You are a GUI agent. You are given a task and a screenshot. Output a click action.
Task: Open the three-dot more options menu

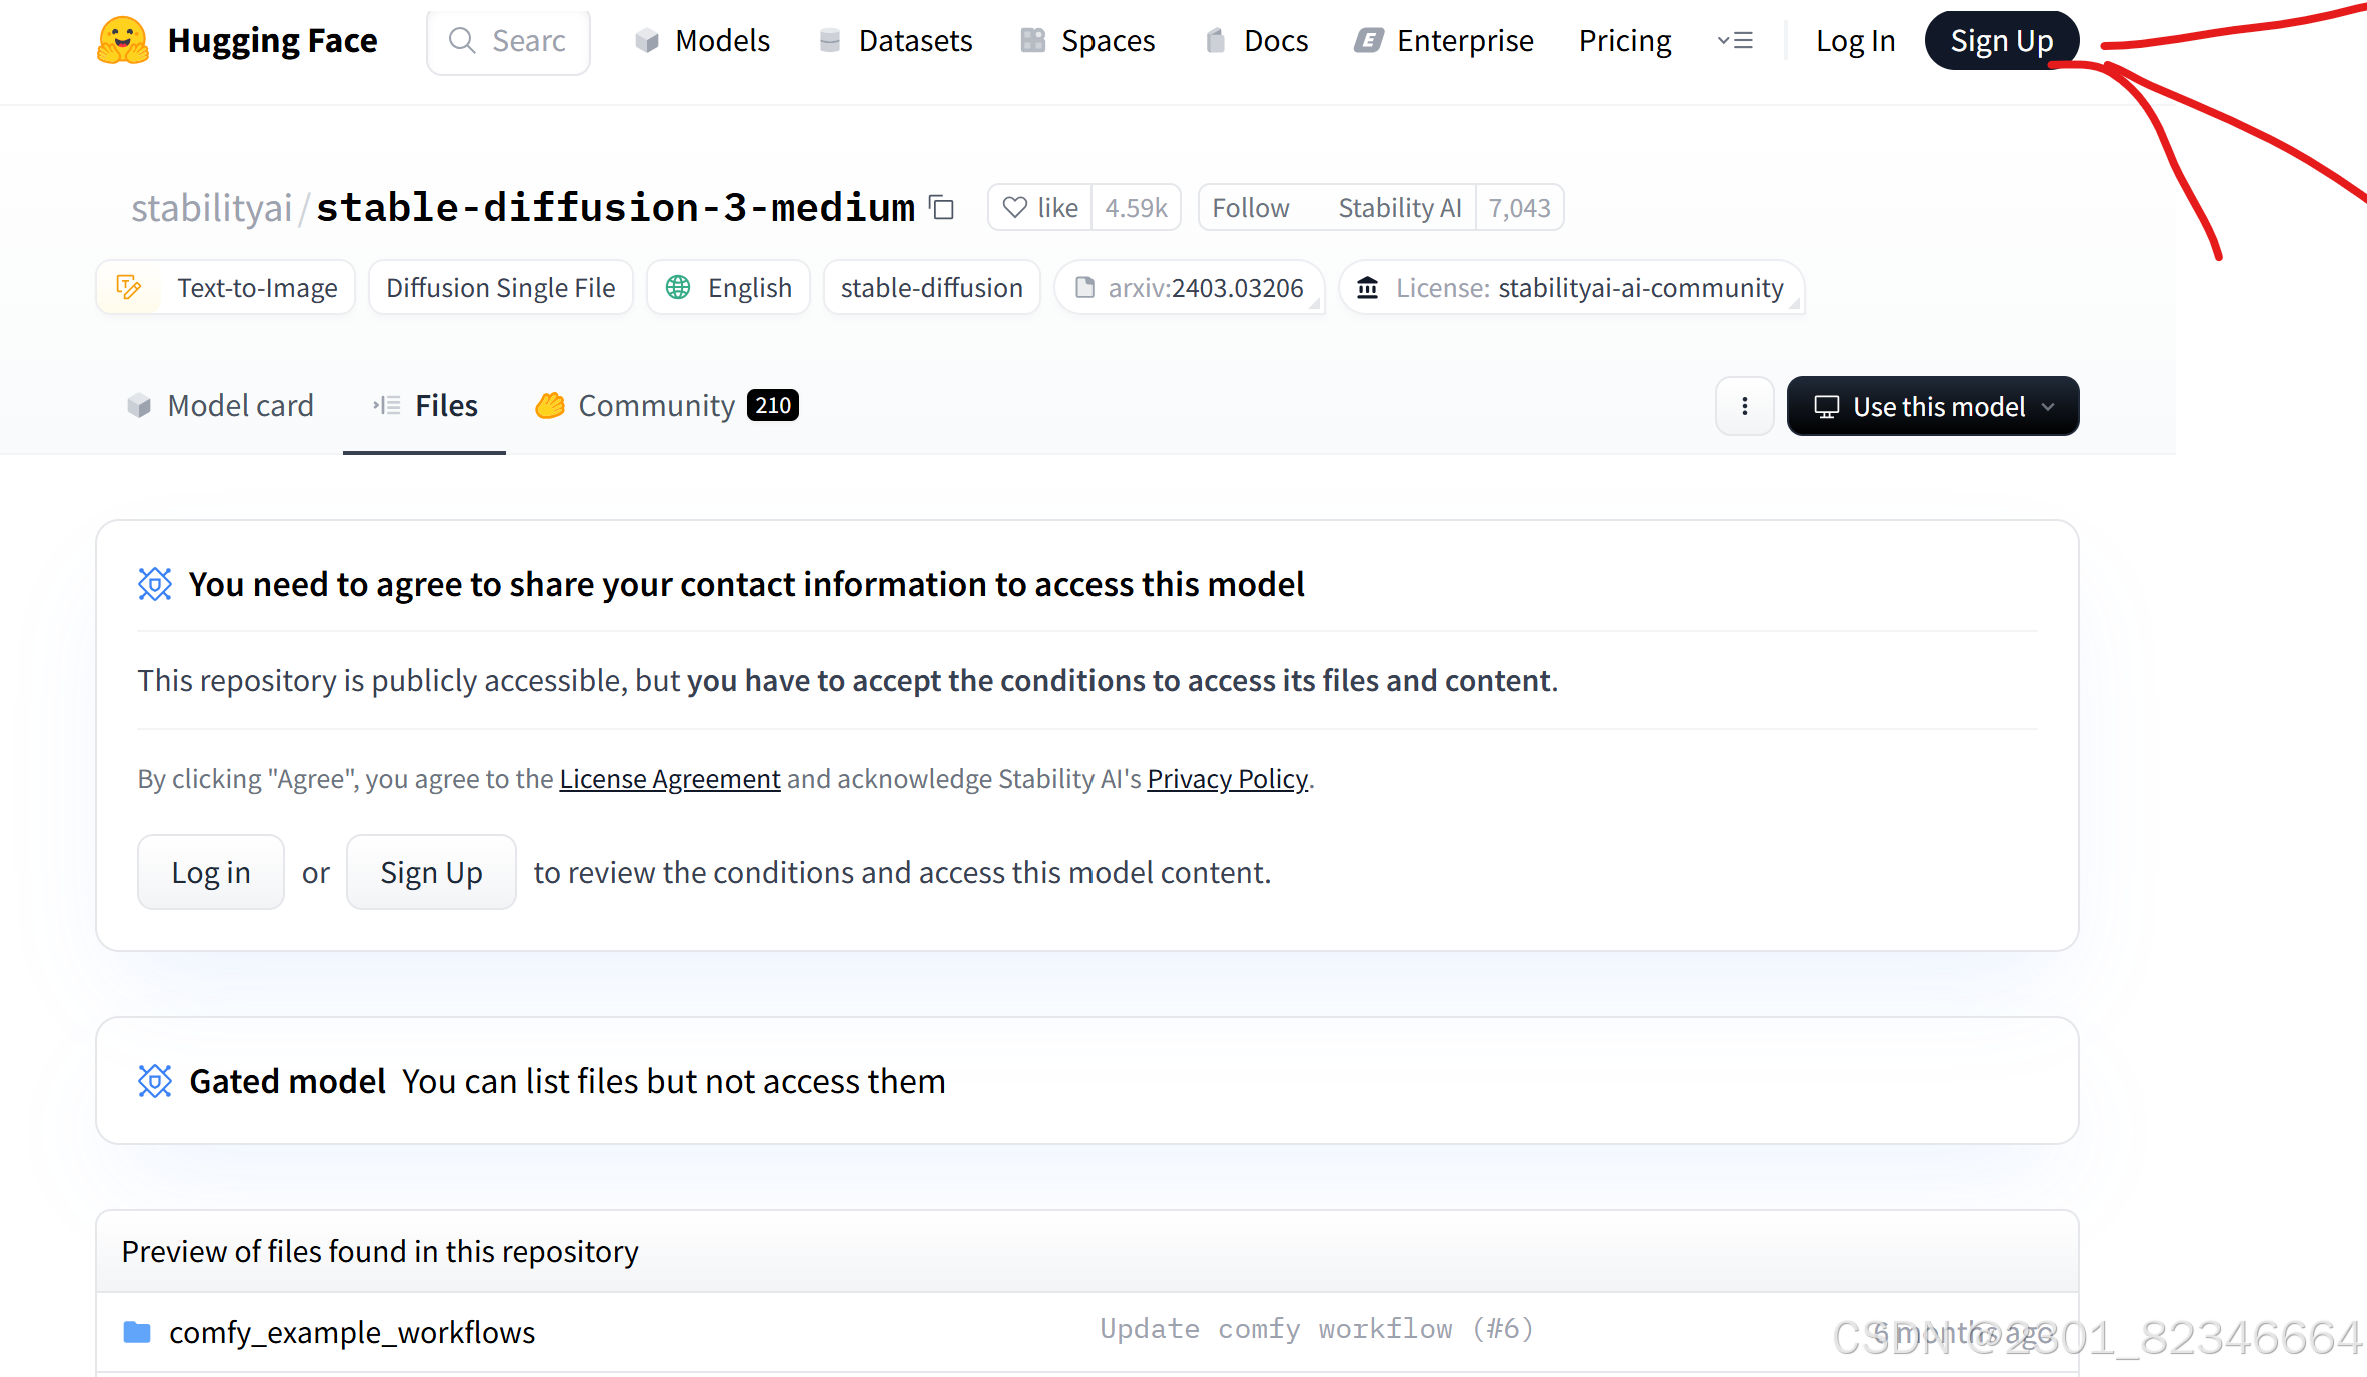coord(1744,406)
